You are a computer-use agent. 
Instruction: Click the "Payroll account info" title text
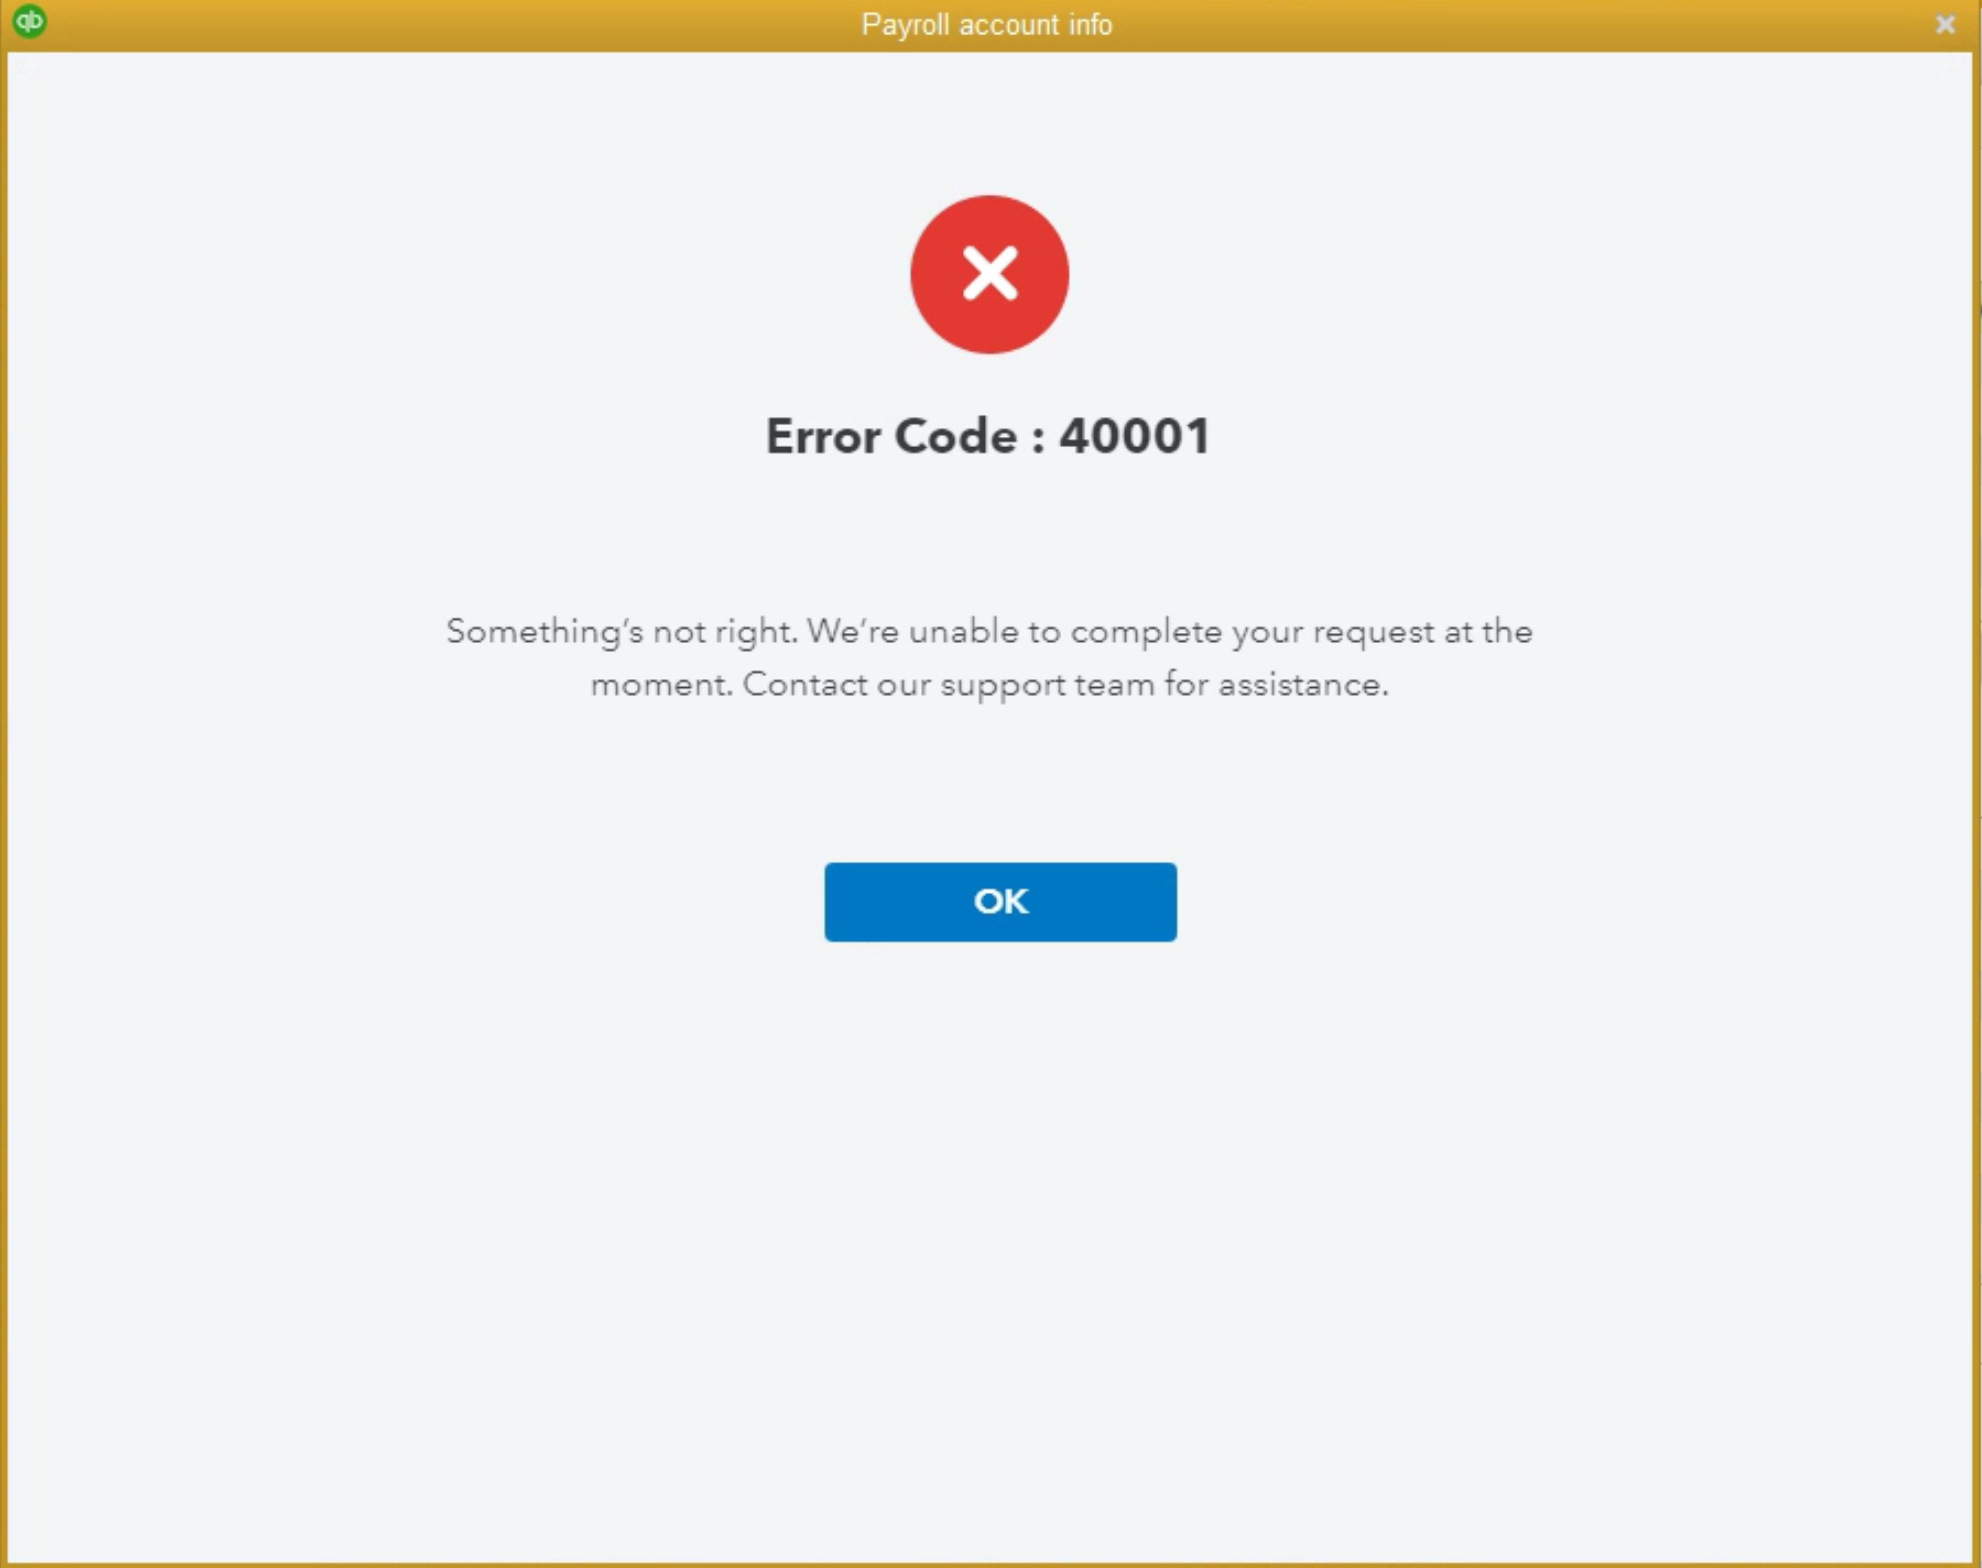pos(987,24)
